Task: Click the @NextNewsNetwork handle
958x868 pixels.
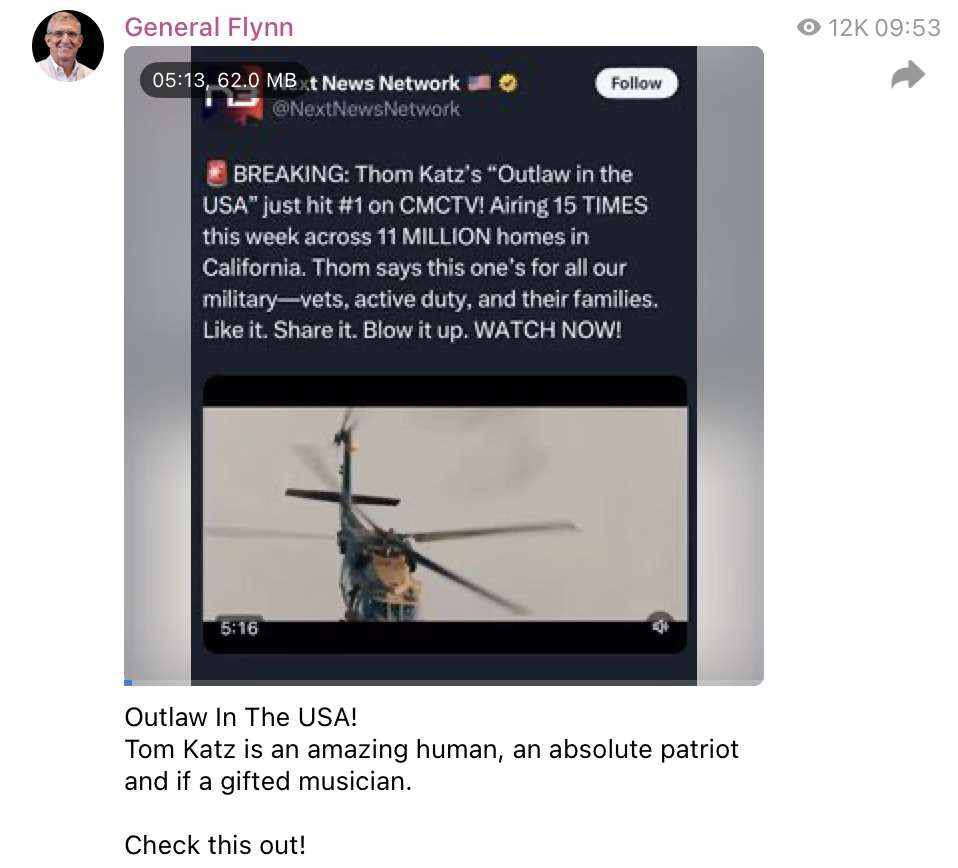Action: pos(365,109)
